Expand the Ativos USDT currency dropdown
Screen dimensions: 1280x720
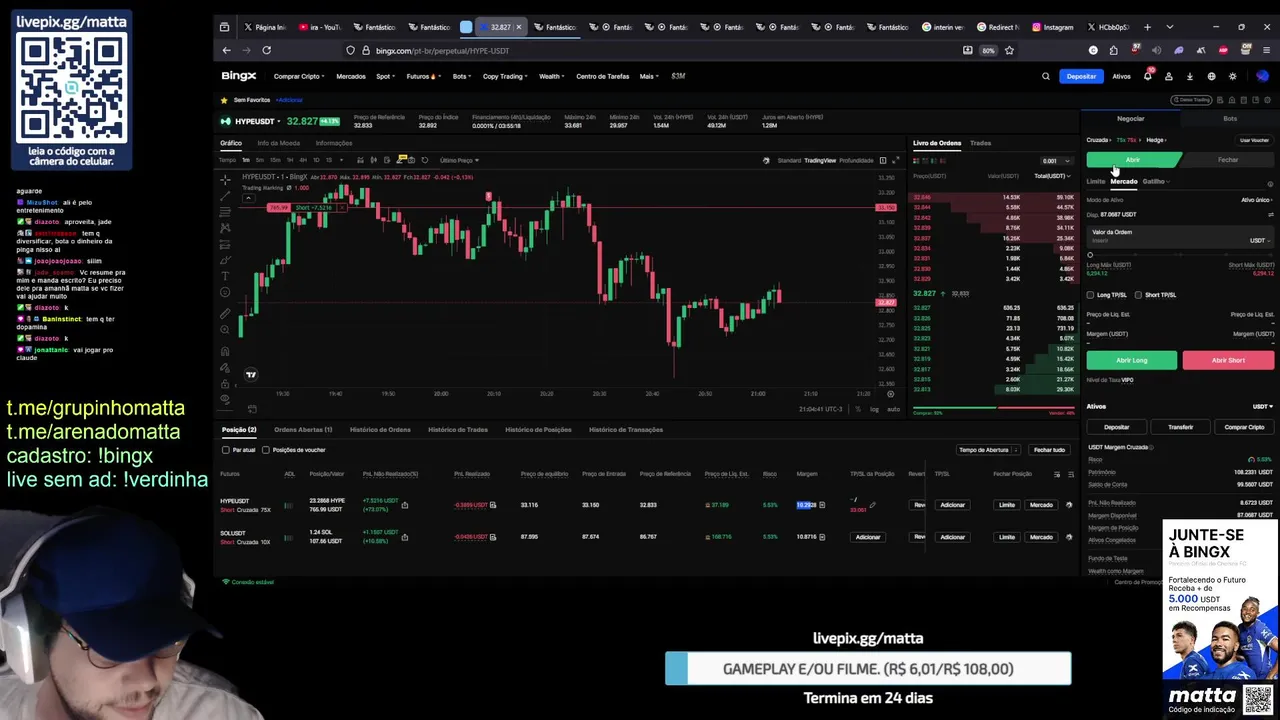coord(1263,407)
